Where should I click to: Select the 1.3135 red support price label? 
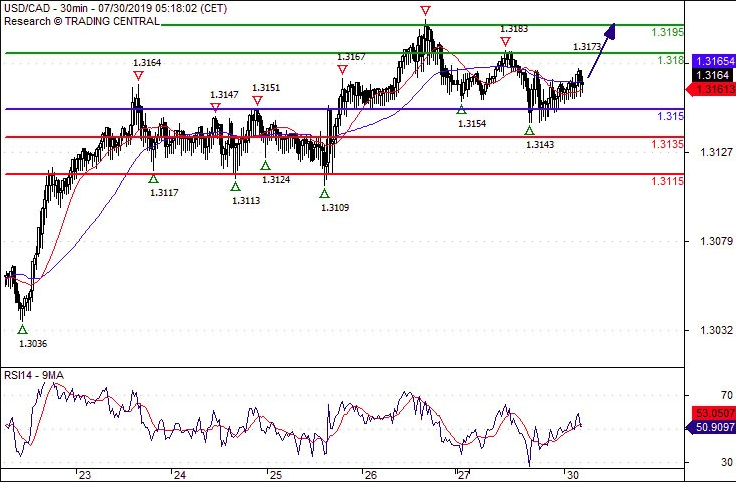tap(667, 144)
